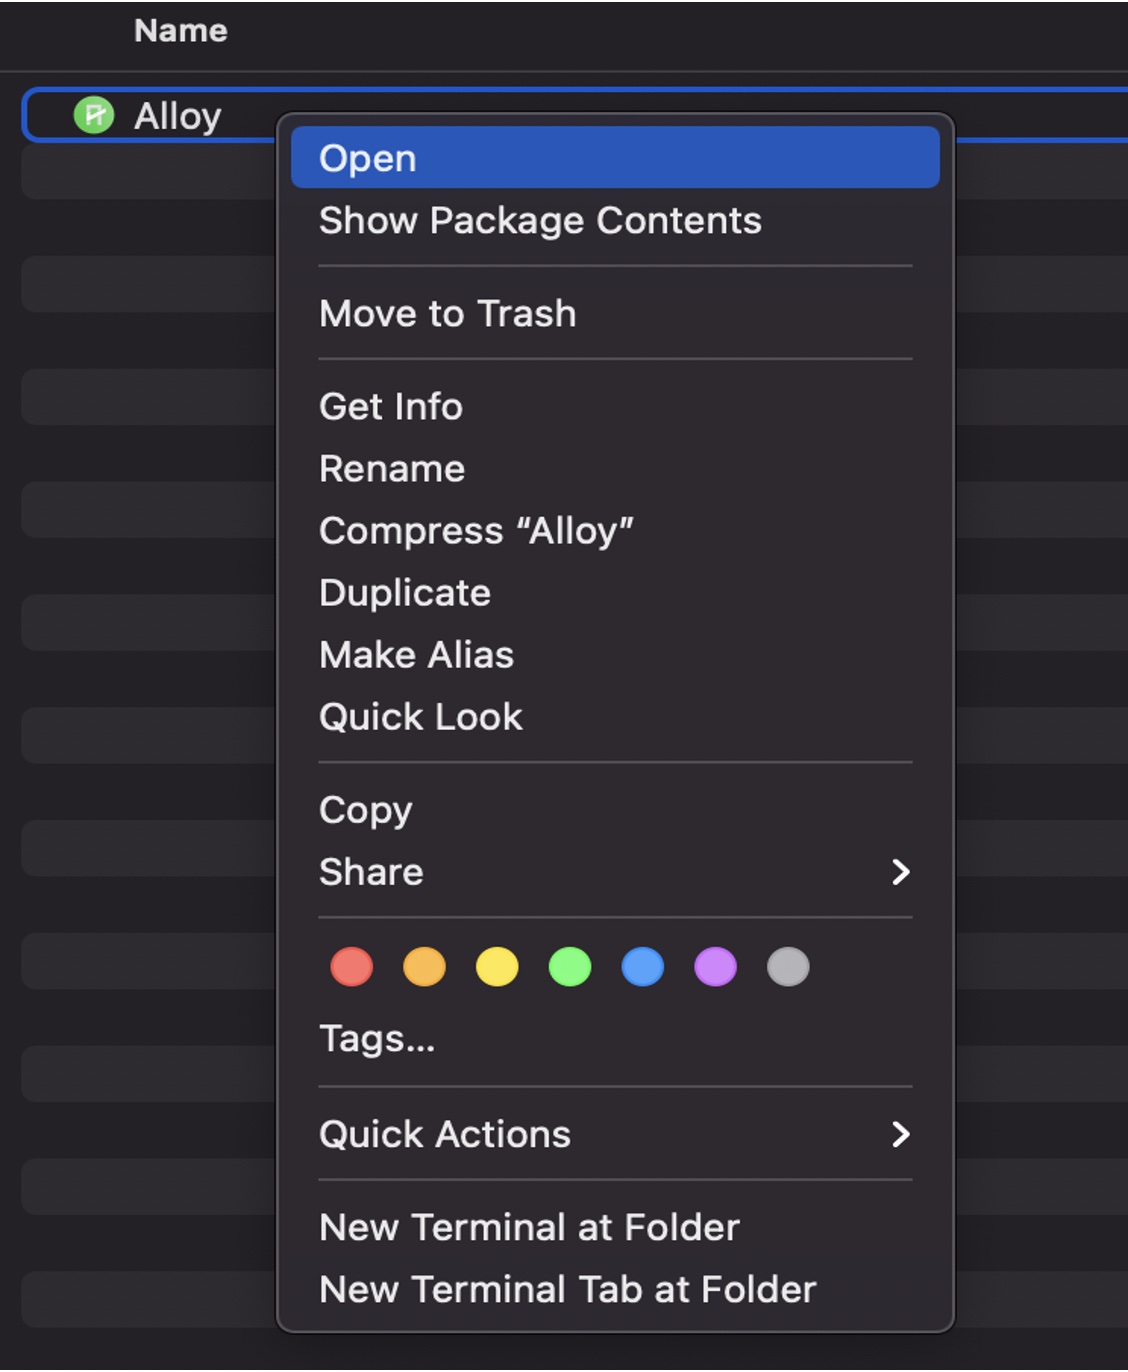This screenshot has width=1128, height=1372.
Task: Duplicate the Alloy application
Action: pyautogui.click(x=405, y=593)
